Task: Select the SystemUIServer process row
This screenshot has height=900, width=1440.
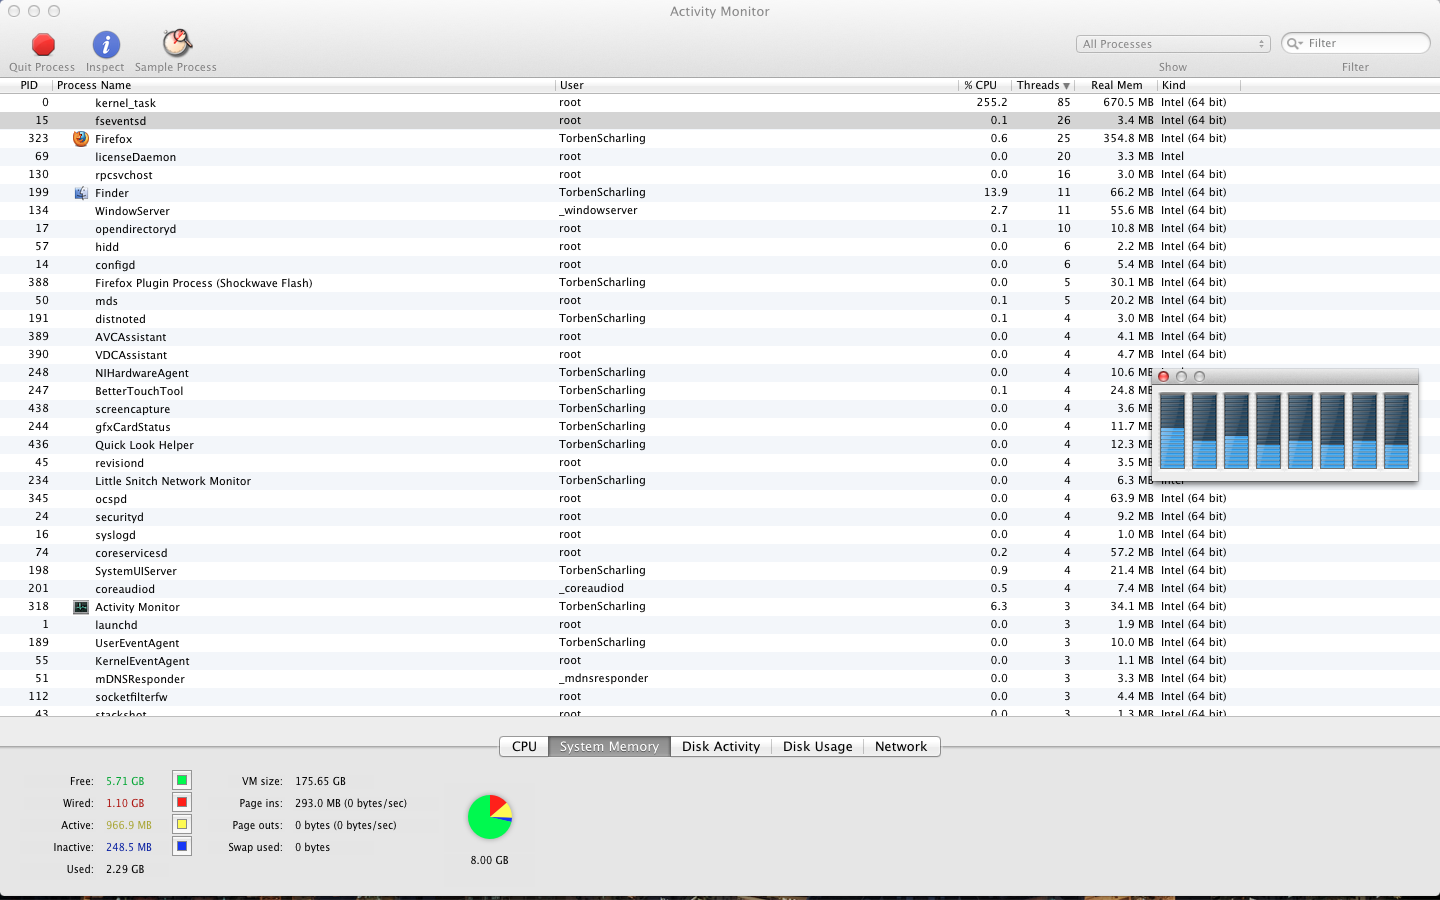Action: [720, 570]
